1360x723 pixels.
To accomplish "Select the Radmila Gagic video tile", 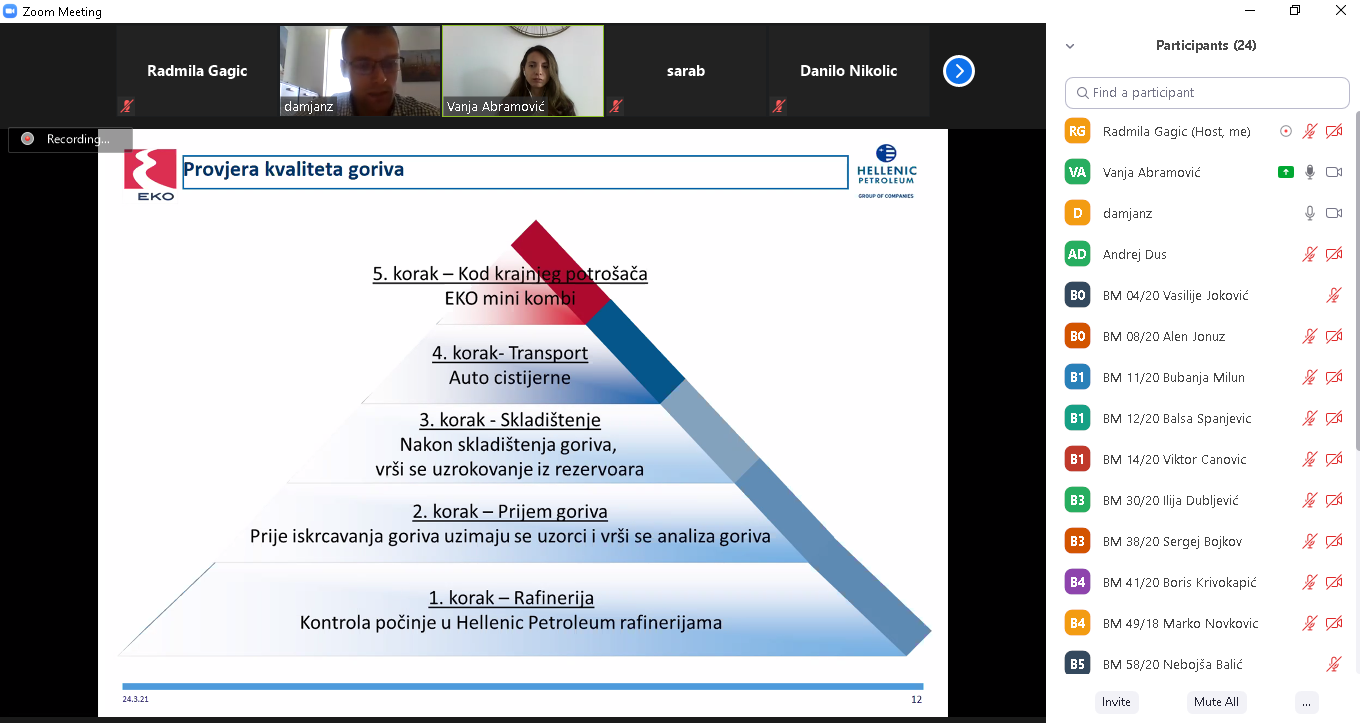I will point(197,71).
